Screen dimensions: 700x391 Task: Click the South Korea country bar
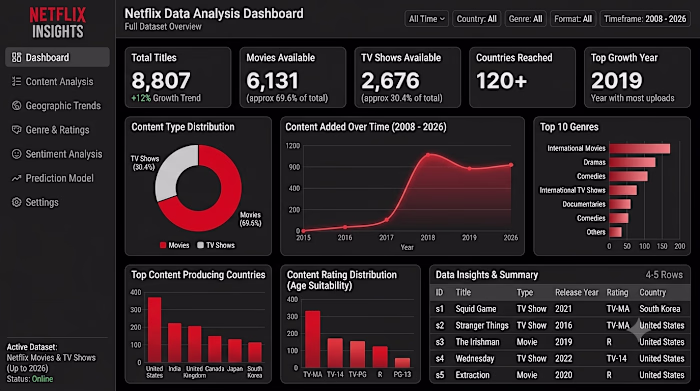(x=255, y=352)
